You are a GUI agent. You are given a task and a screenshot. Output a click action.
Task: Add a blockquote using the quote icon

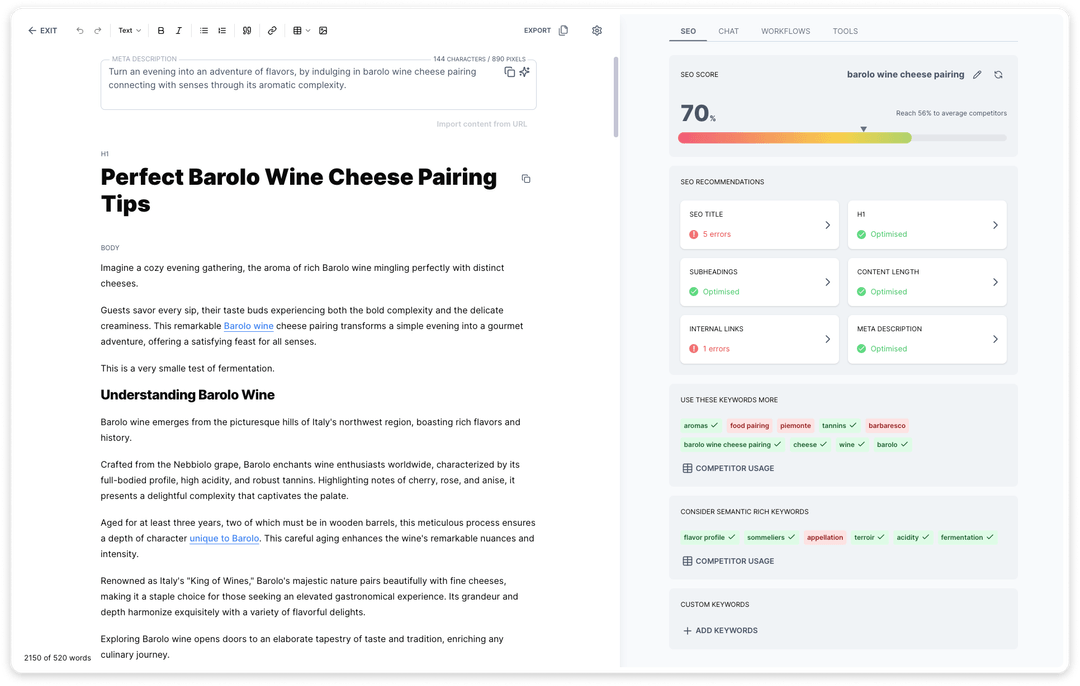point(247,31)
